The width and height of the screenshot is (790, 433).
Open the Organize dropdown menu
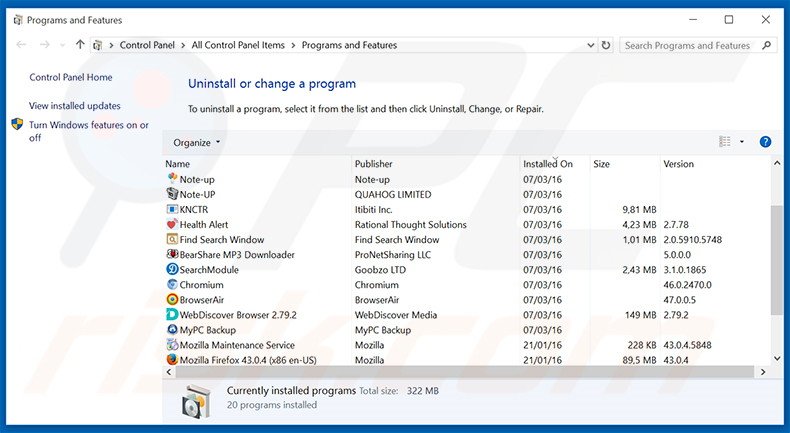(196, 143)
